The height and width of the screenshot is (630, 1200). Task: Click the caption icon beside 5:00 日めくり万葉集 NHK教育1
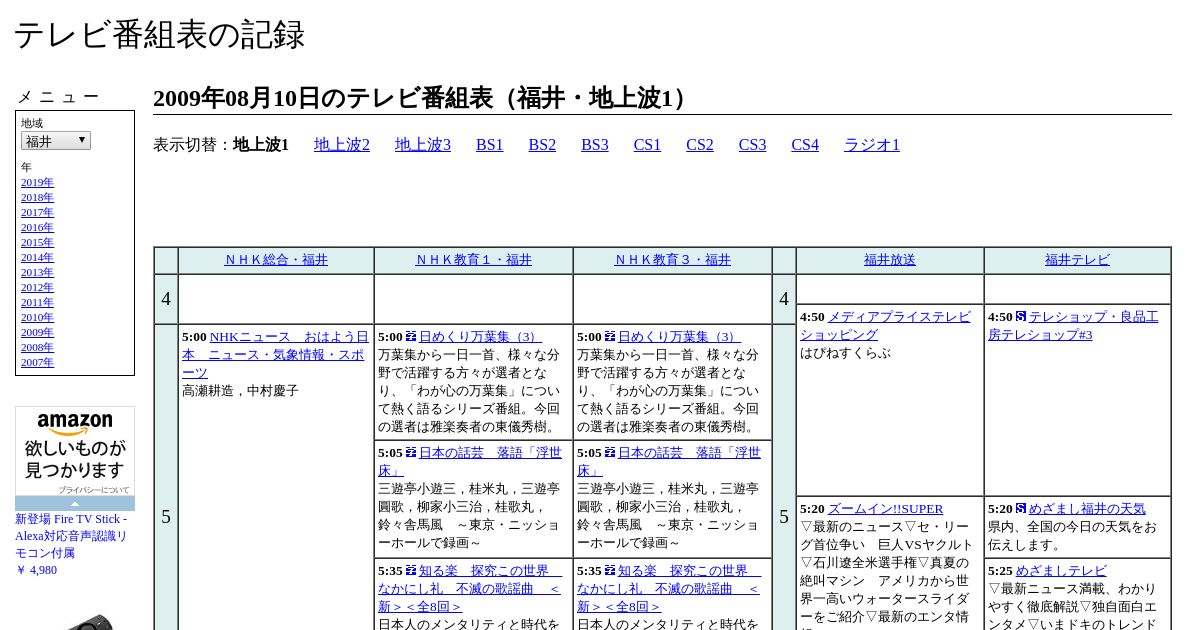(411, 337)
